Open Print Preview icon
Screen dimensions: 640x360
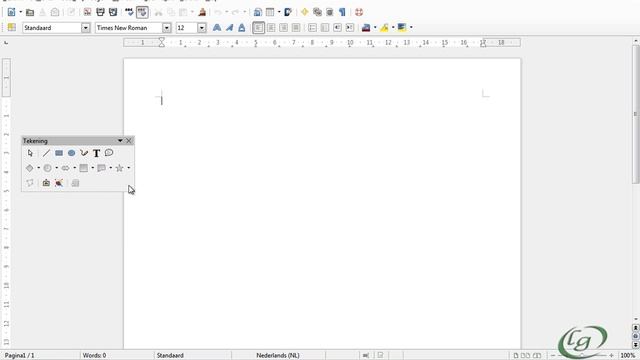[113, 12]
